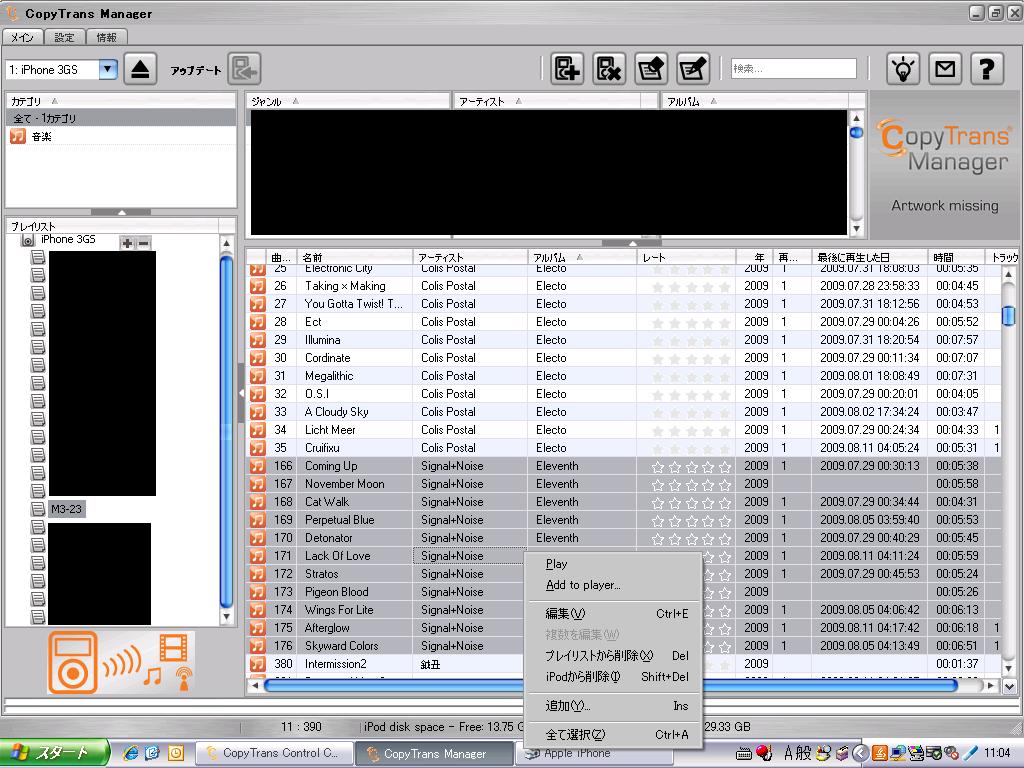Collapse left sidebar using the left arrow handle
The image size is (1024, 768).
point(241,393)
